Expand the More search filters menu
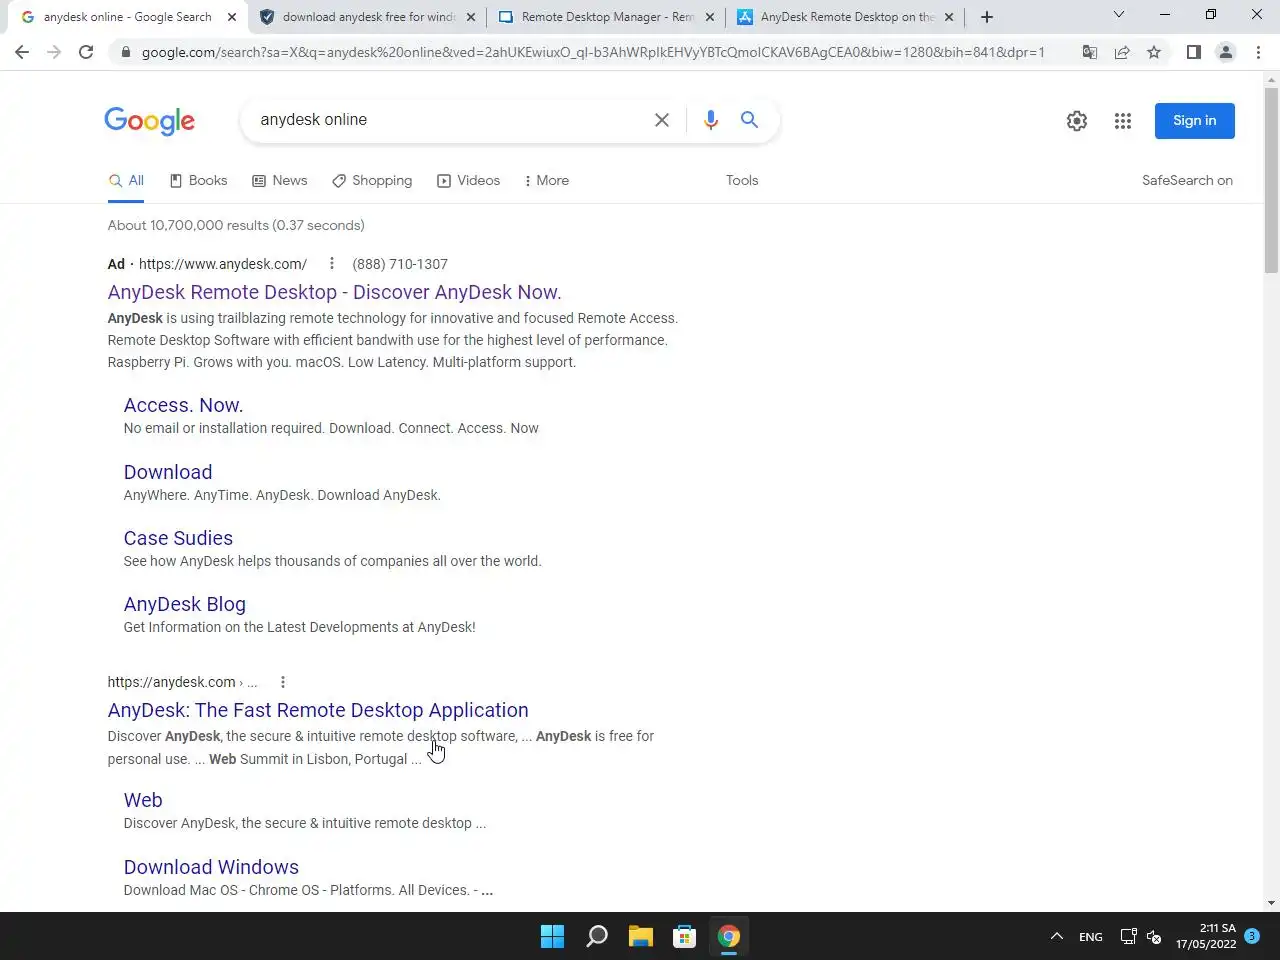The width and height of the screenshot is (1280, 960). point(546,181)
